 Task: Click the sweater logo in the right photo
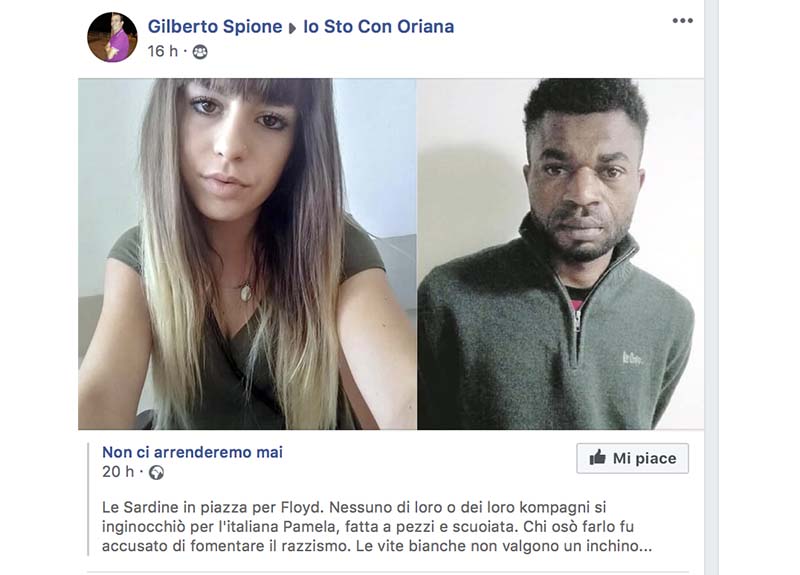[x=632, y=358]
